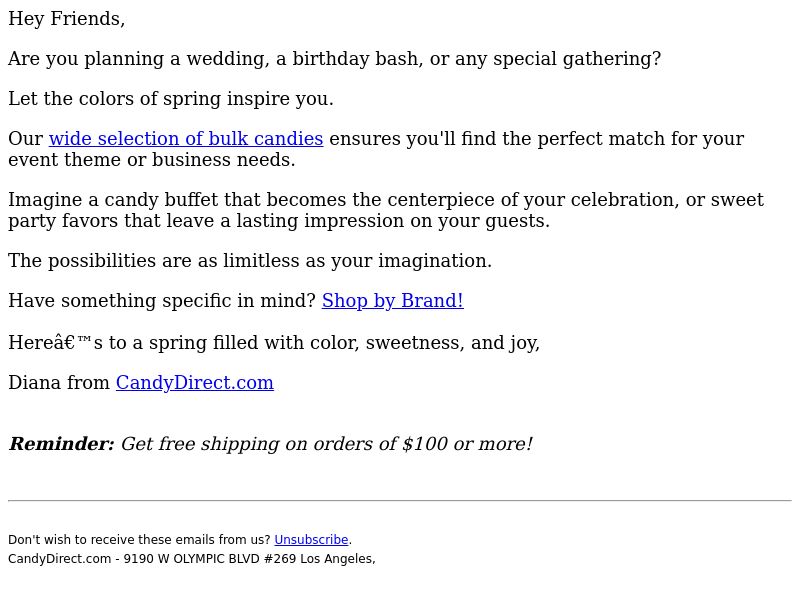Click the word Our before the candies link
800x600 pixels.
click(x=26, y=139)
